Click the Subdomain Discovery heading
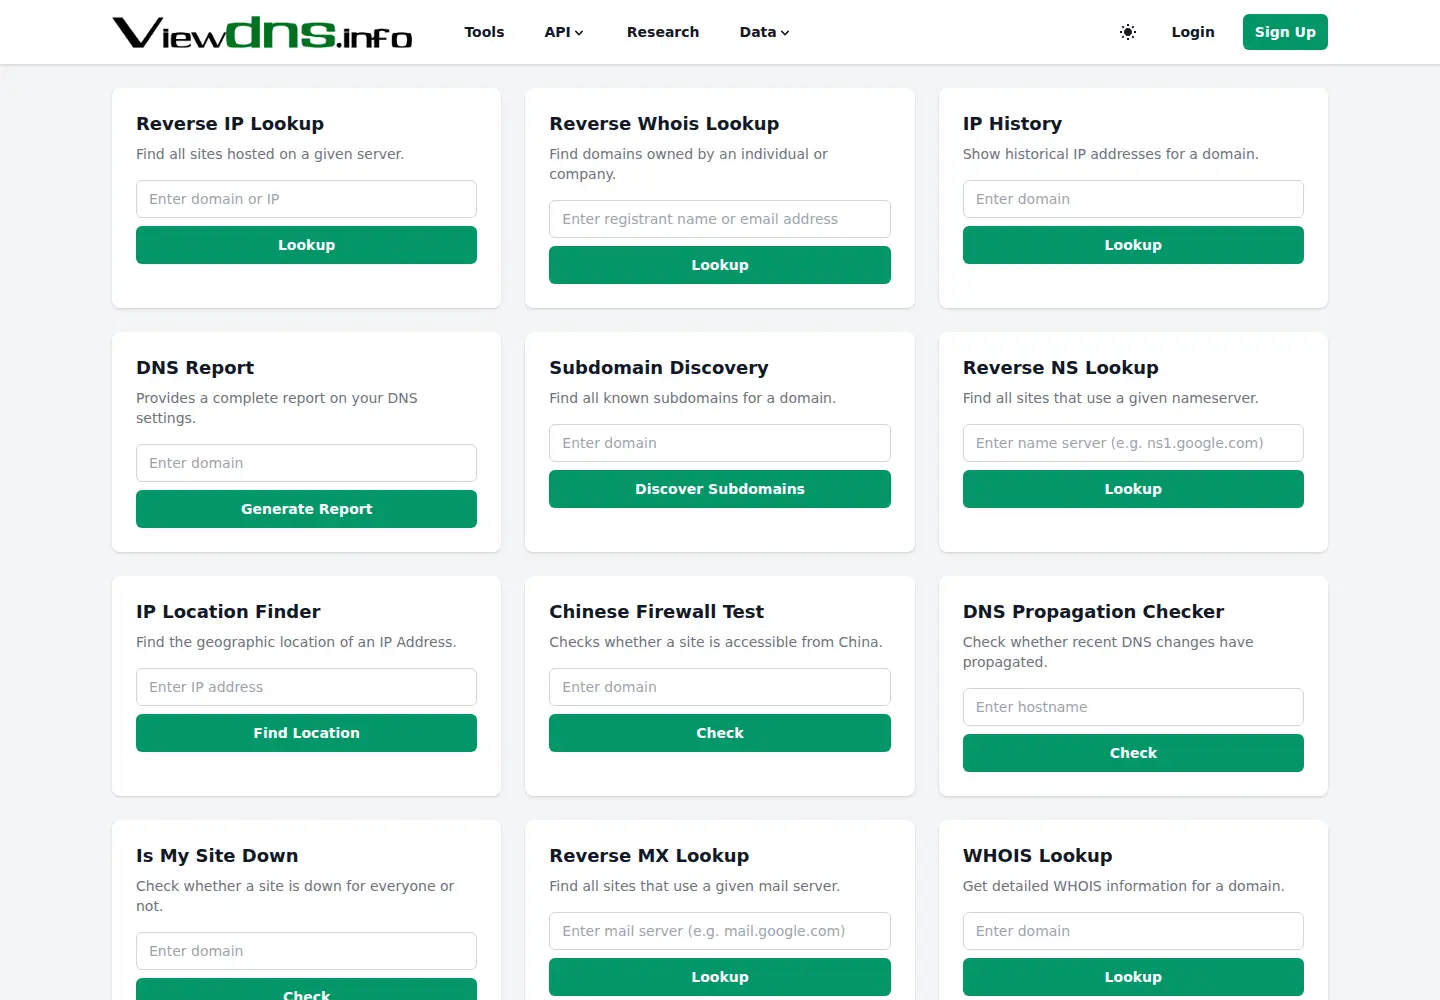The image size is (1440, 1000). (659, 368)
